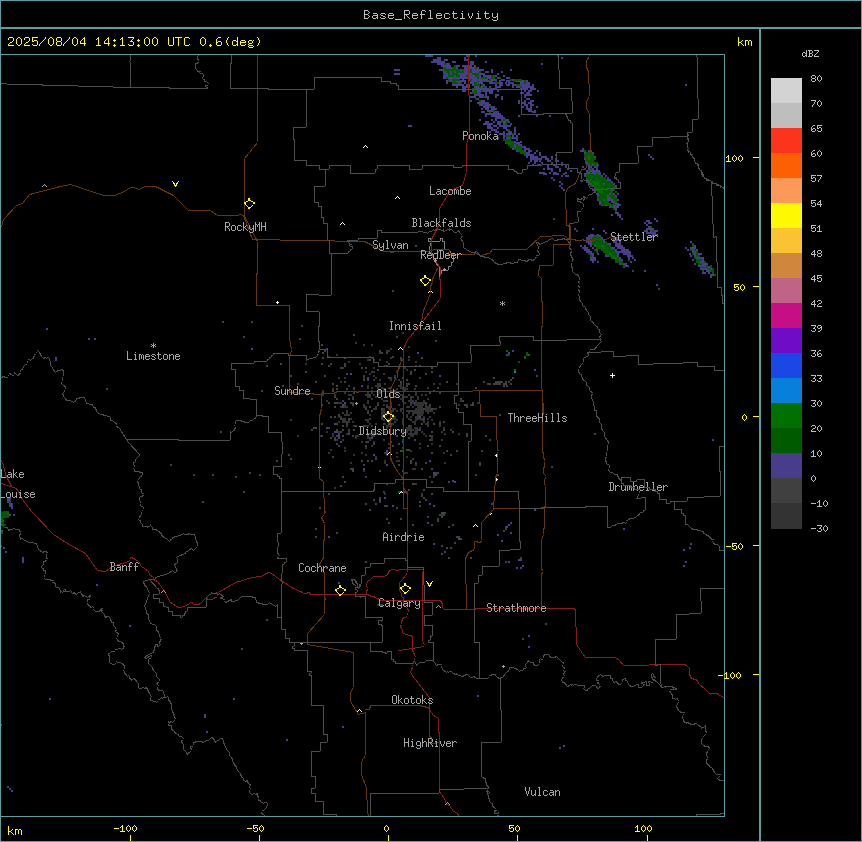Click the 80 value in the dBZ legend

click(x=816, y=79)
